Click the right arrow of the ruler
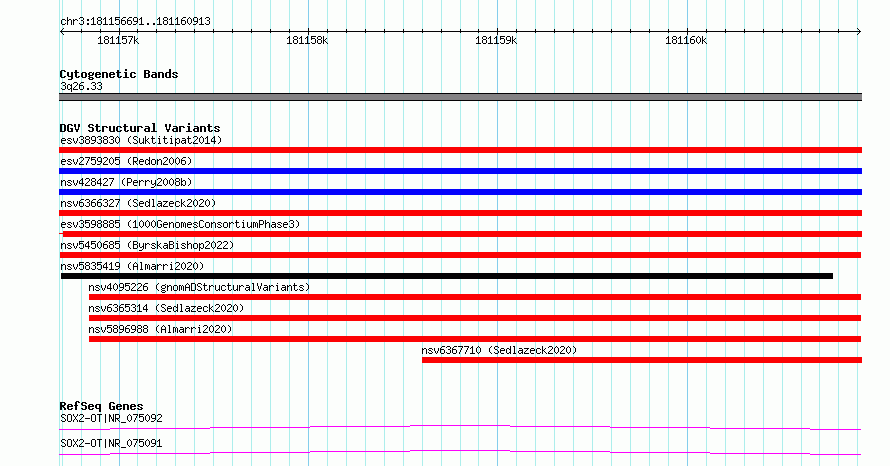 pyautogui.click(x=859, y=32)
